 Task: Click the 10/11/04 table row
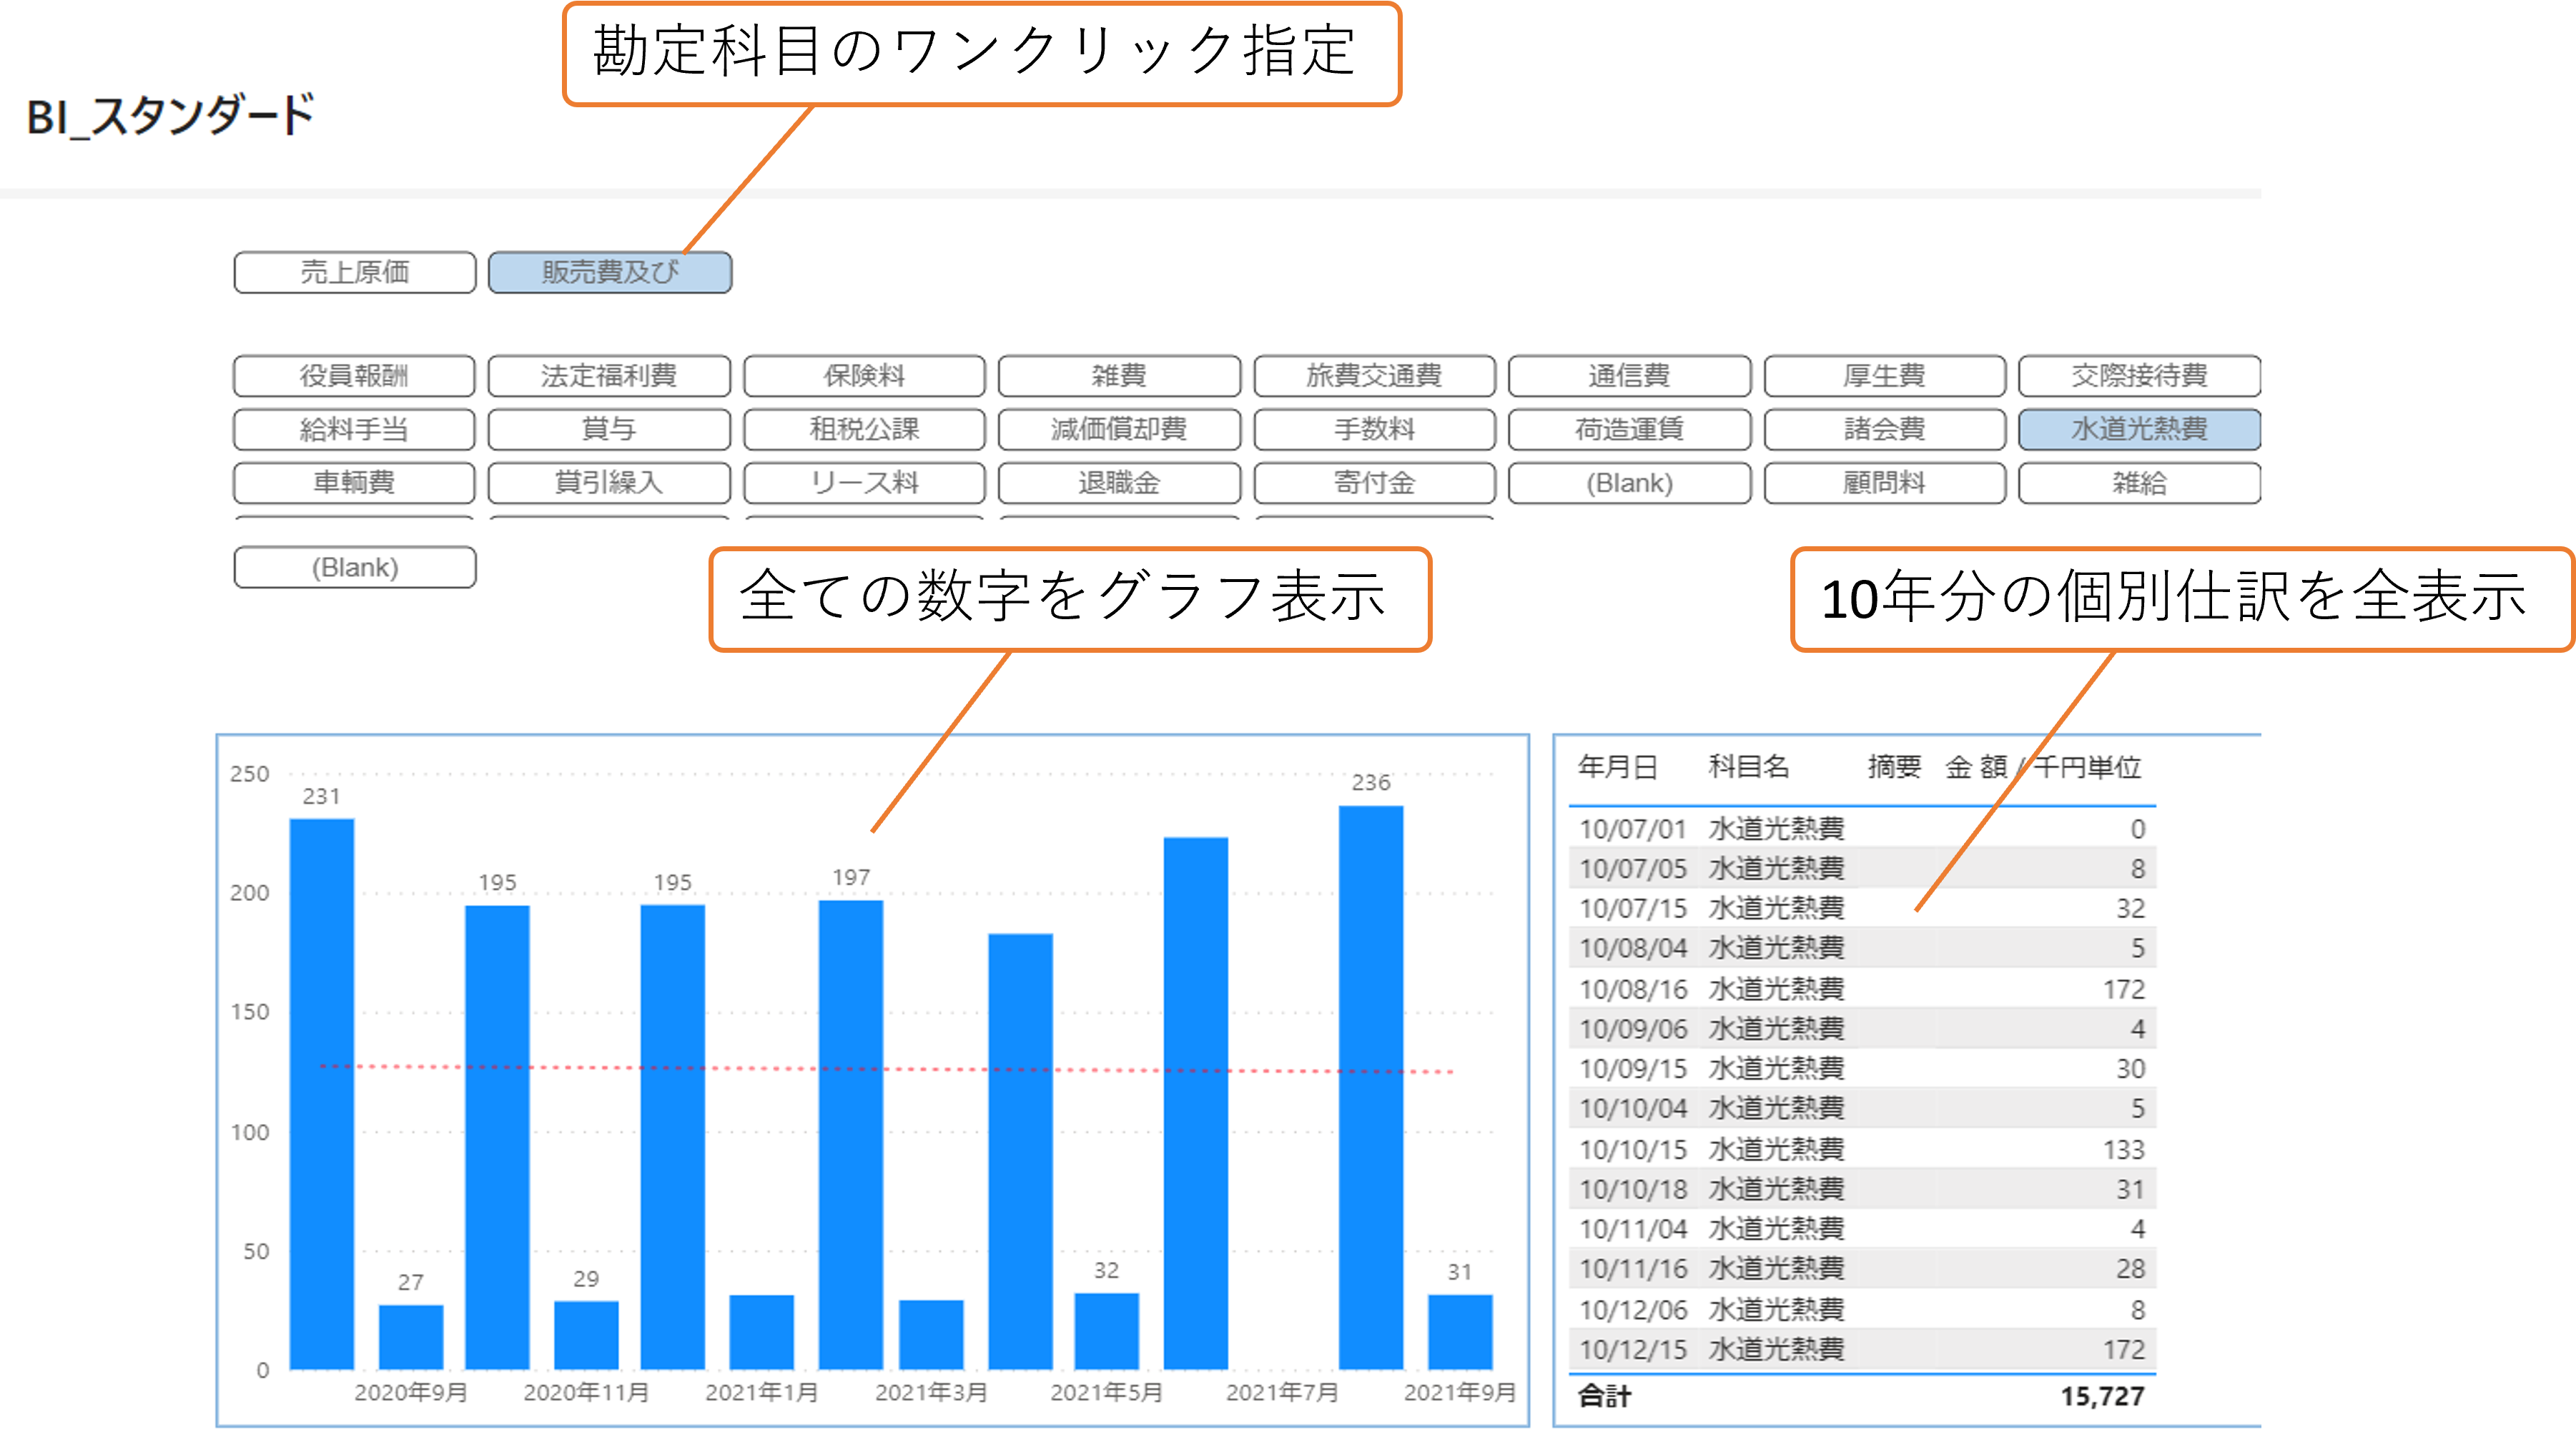[x=1862, y=1228]
